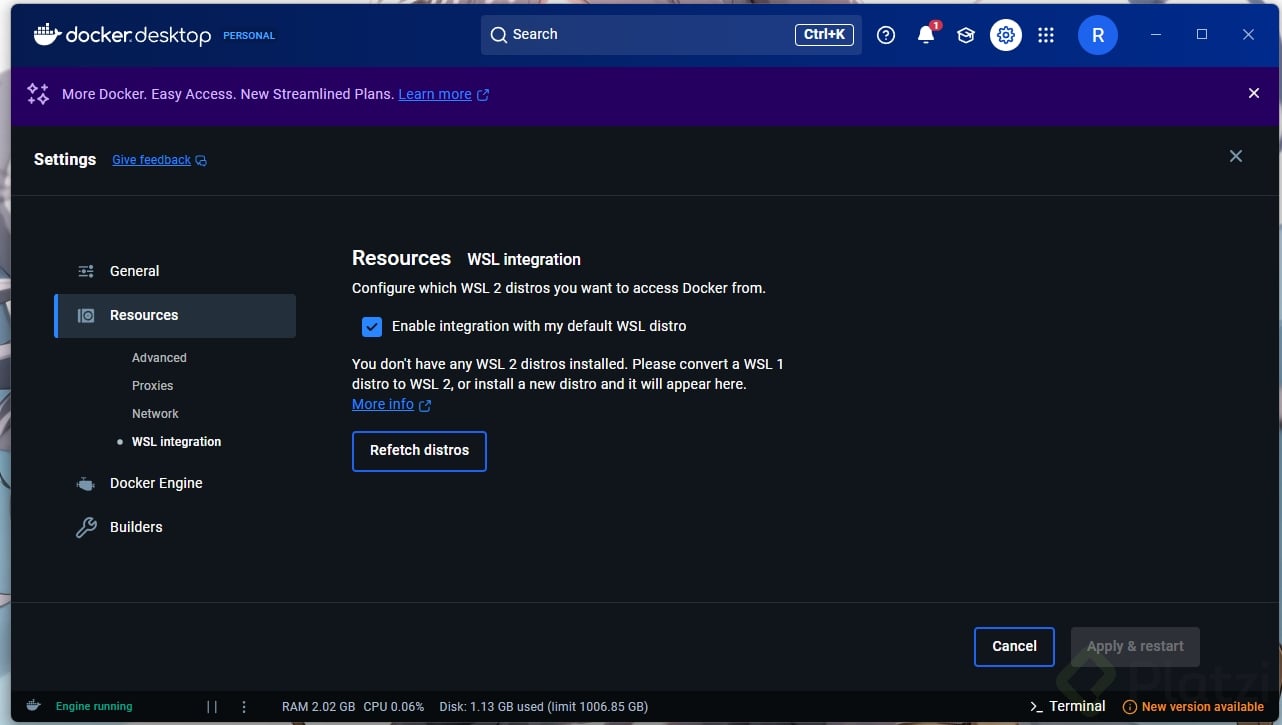Open Network settings under Resources
This screenshot has height=725, width=1282.
(155, 414)
